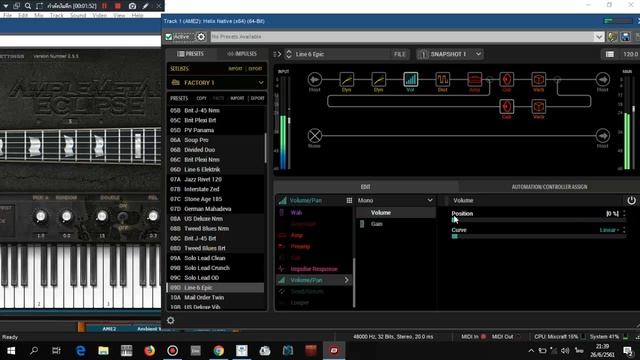Click the Presets COPY button
The image size is (640, 360).
tap(202, 98)
